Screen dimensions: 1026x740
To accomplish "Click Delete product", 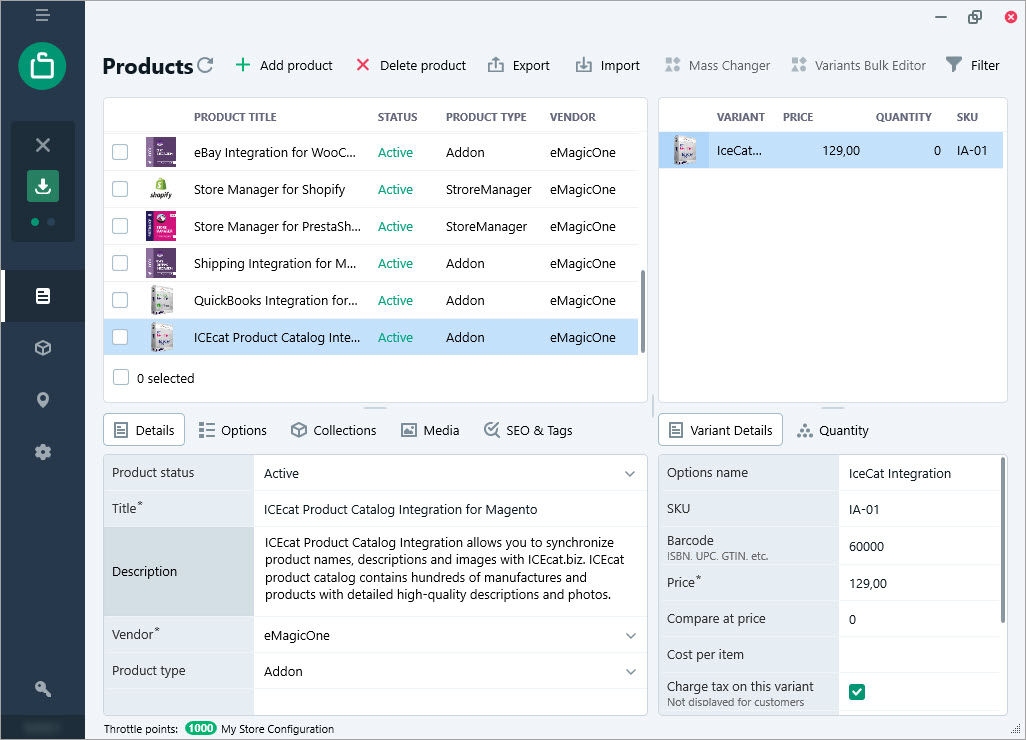I will 410,65.
